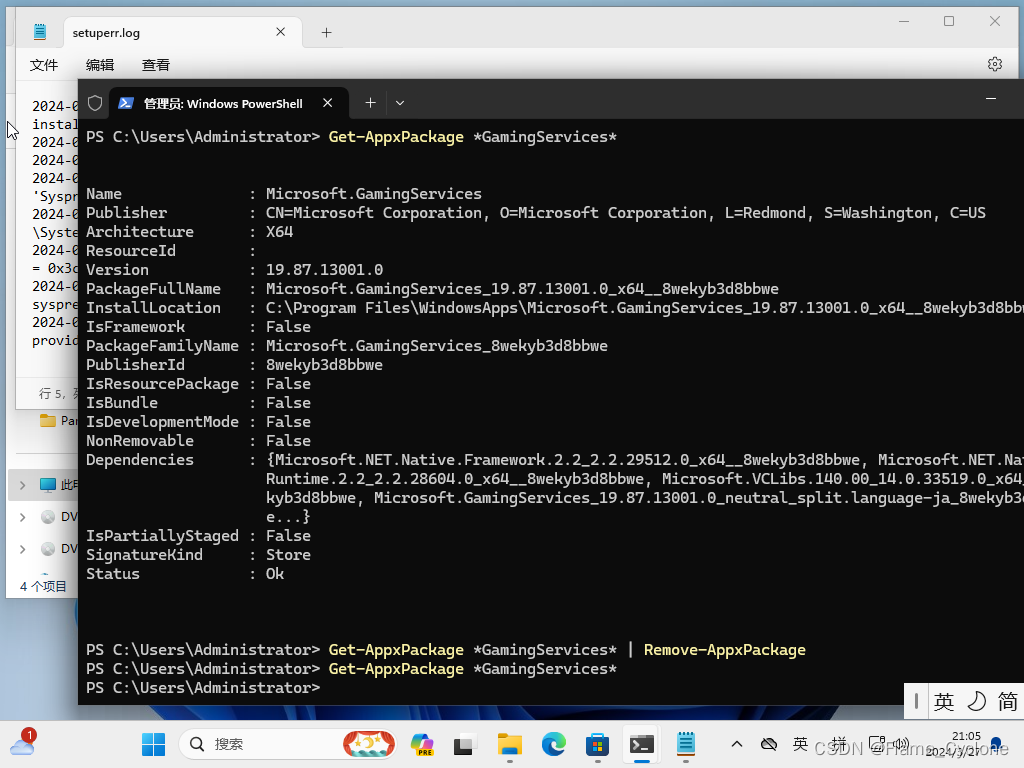Select the setuperr.log tab
The width and height of the screenshot is (1024, 768).
pyautogui.click(x=183, y=33)
